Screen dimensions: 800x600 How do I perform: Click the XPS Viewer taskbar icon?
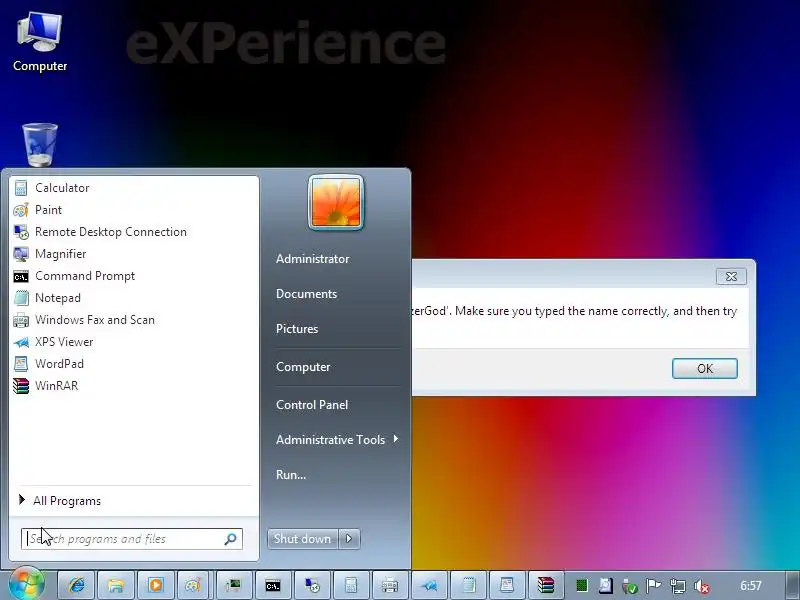[x=429, y=585]
